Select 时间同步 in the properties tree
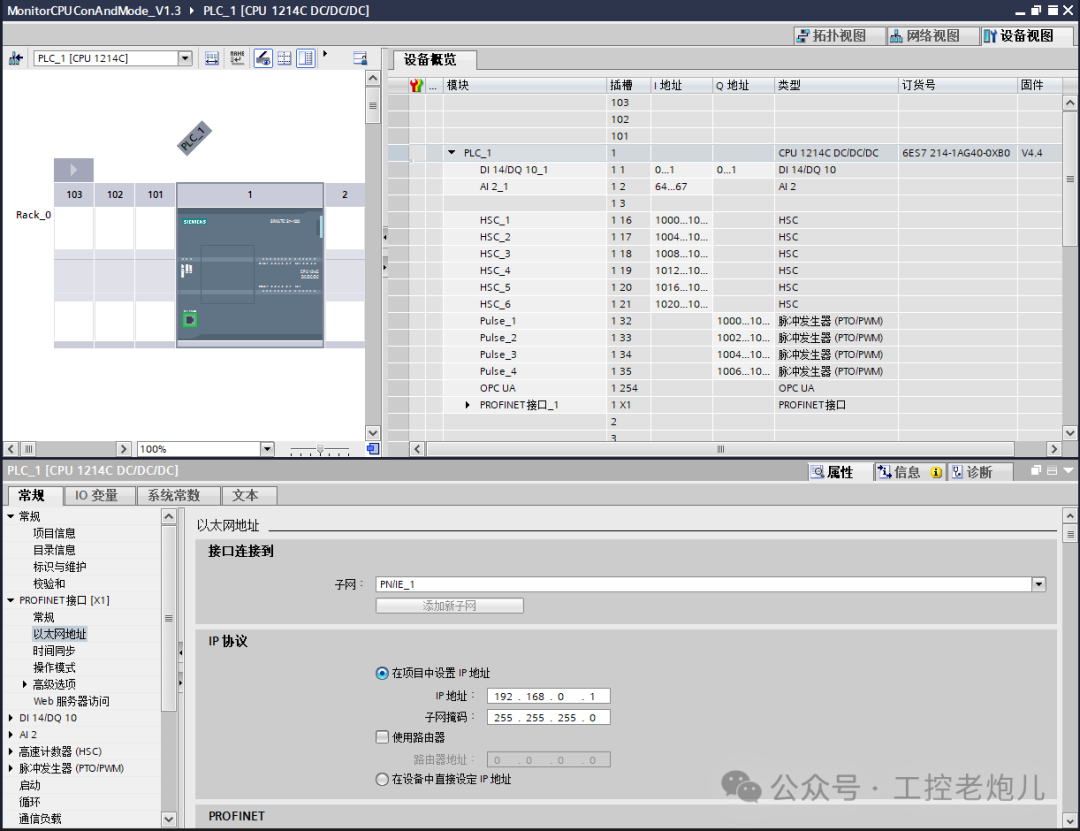1080x831 pixels. (54, 650)
